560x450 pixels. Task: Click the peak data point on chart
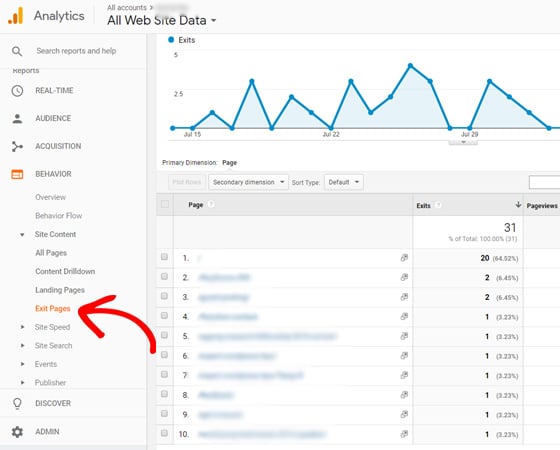click(x=410, y=66)
